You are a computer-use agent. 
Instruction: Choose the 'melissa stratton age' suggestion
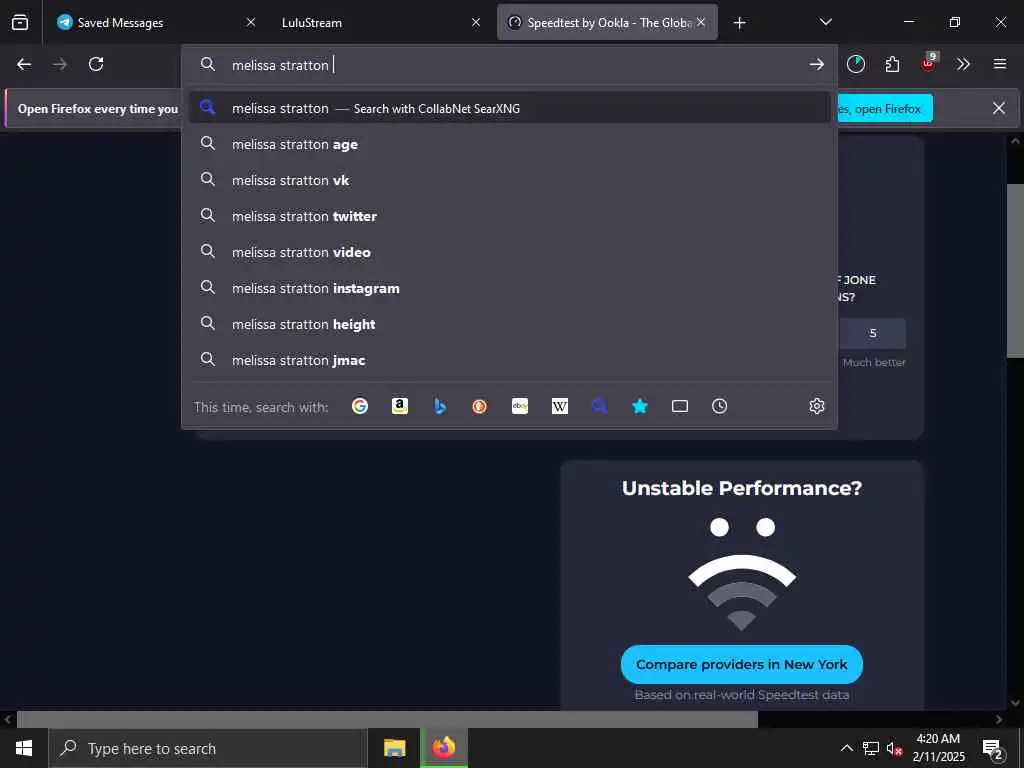509,144
